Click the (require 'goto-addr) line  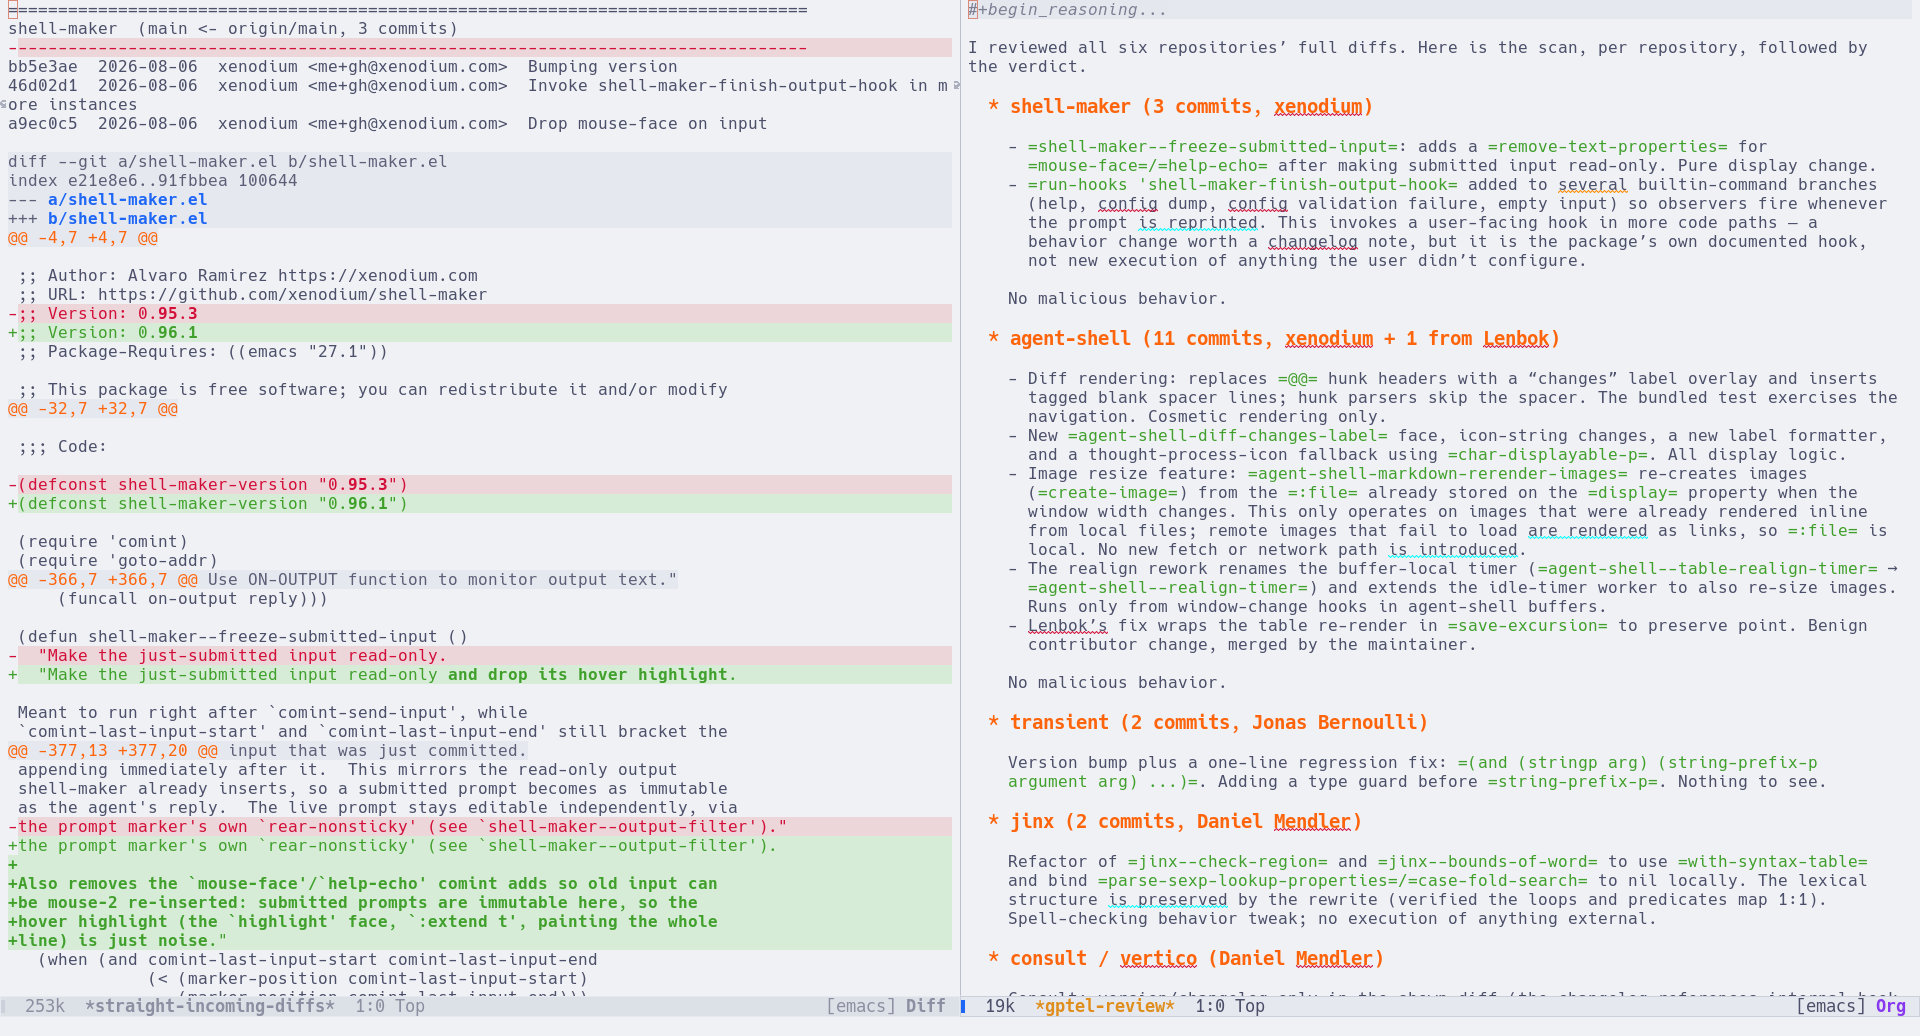click(x=118, y=561)
